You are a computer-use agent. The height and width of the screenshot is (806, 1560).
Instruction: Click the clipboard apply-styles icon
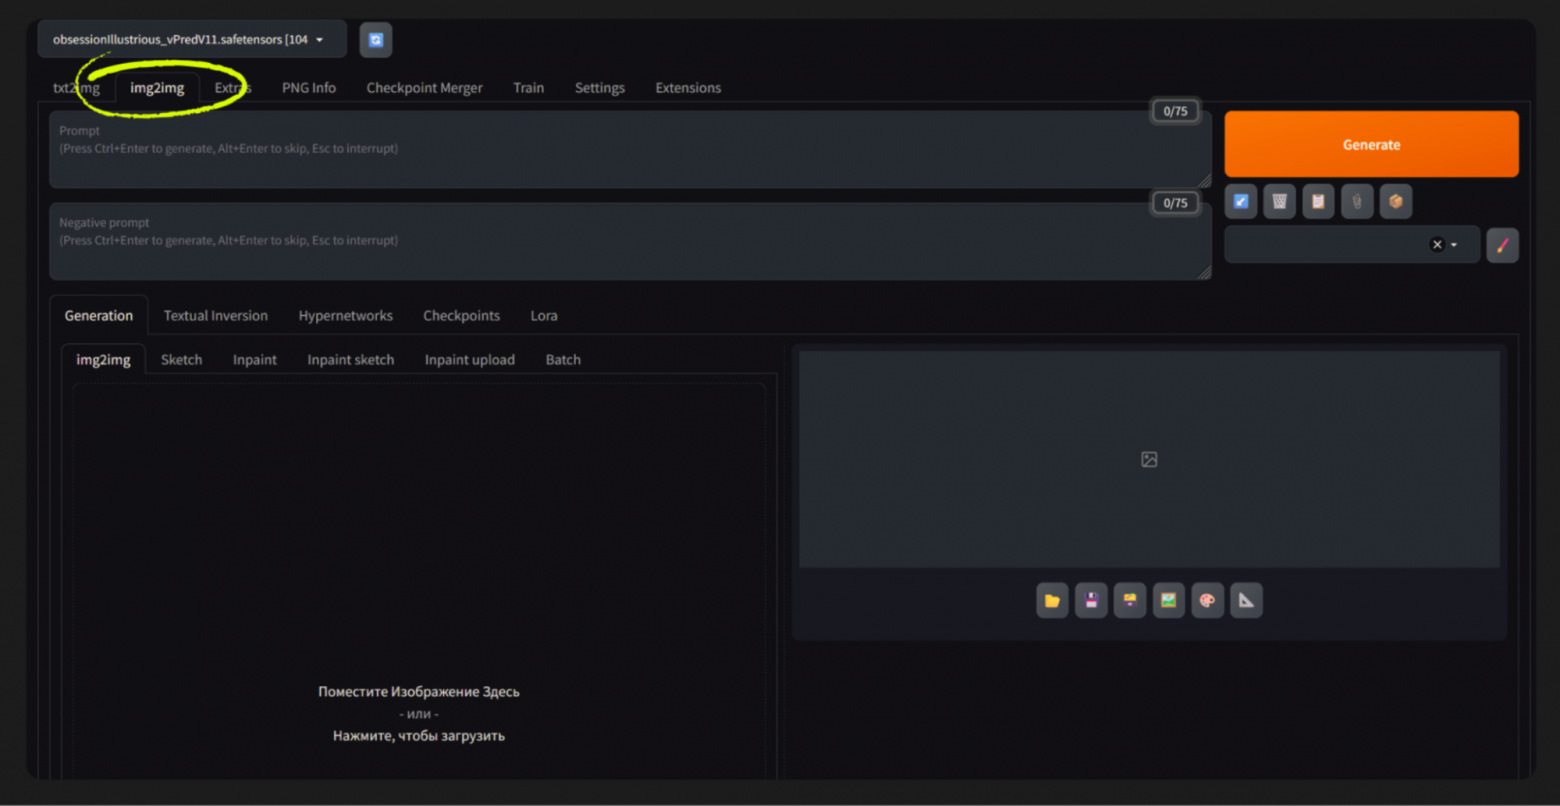[1318, 201]
